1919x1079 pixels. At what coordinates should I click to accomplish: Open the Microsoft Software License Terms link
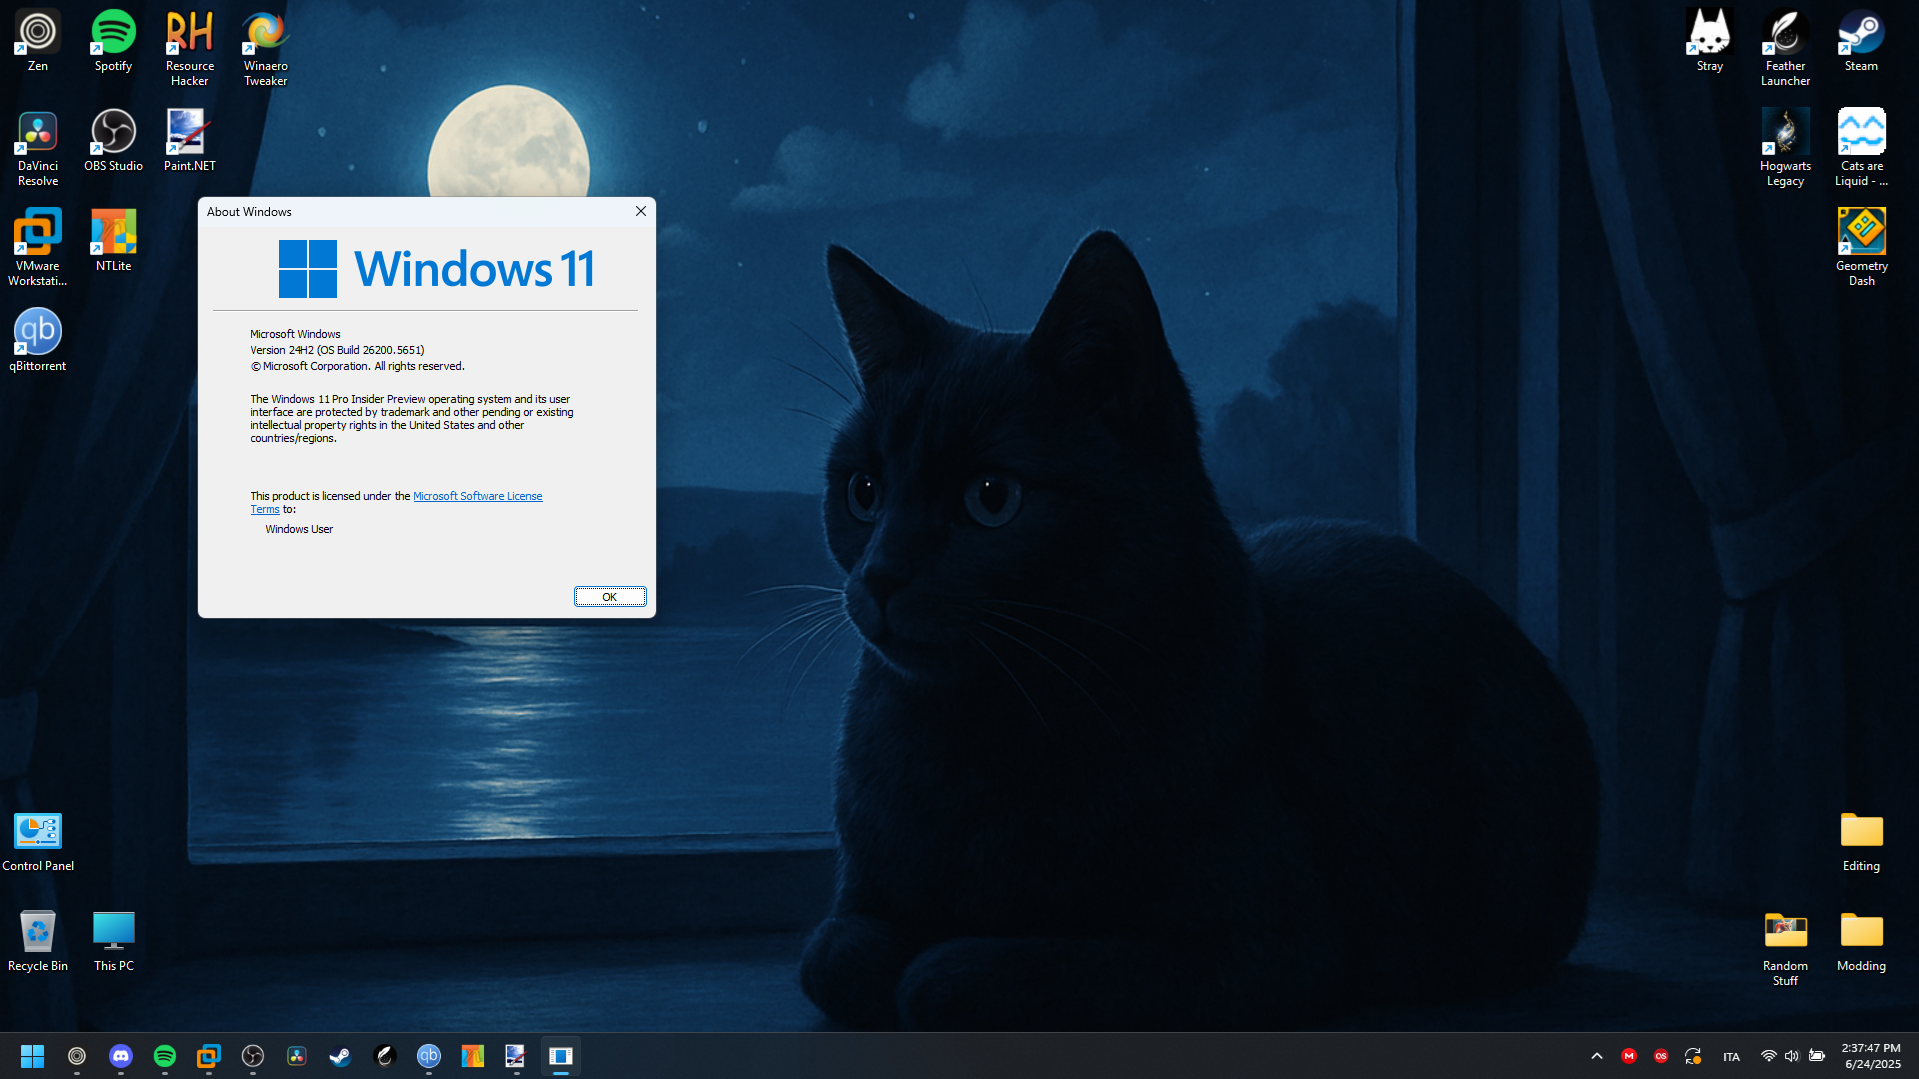(477, 496)
